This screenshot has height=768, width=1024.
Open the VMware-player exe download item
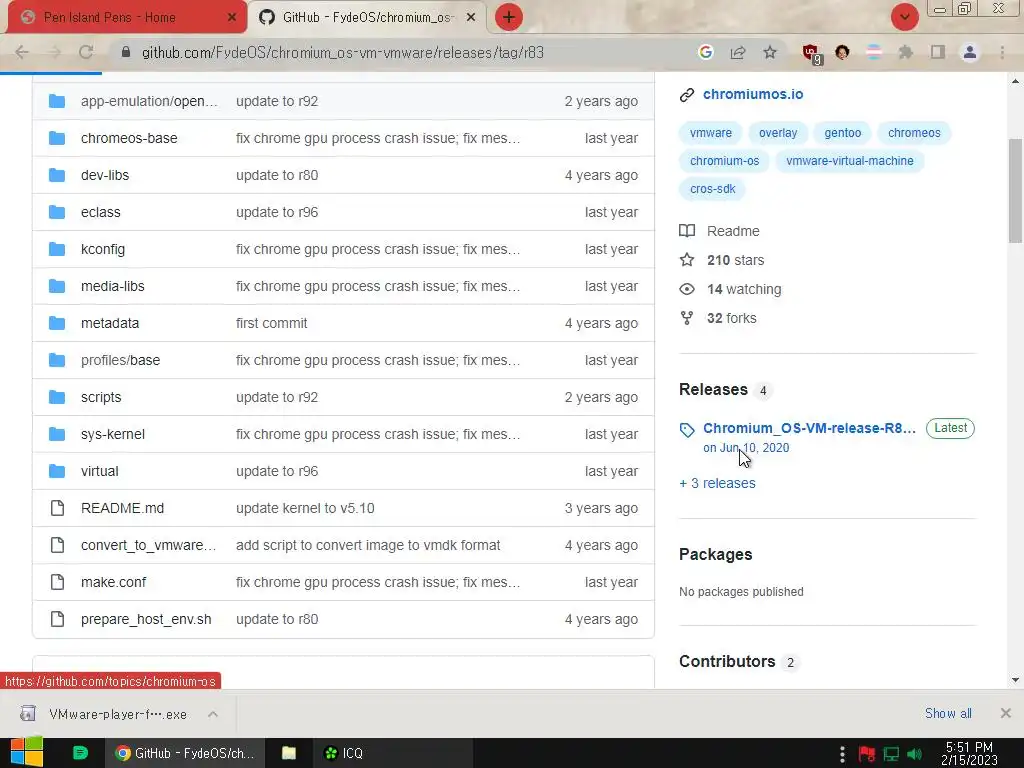118,714
